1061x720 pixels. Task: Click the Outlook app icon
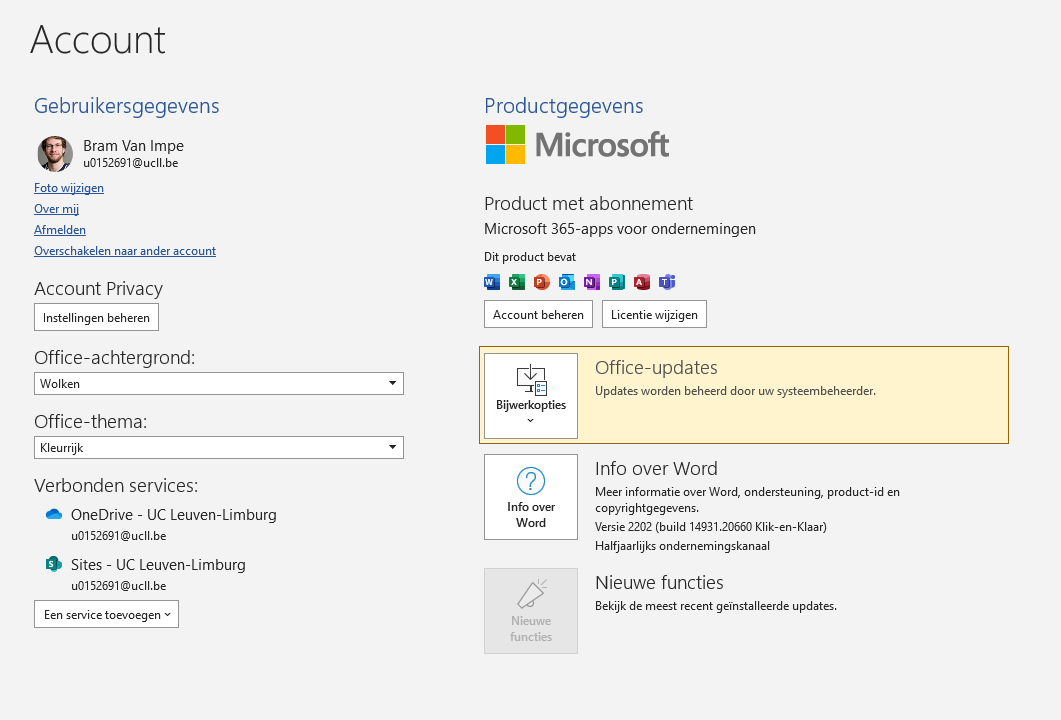[566, 282]
